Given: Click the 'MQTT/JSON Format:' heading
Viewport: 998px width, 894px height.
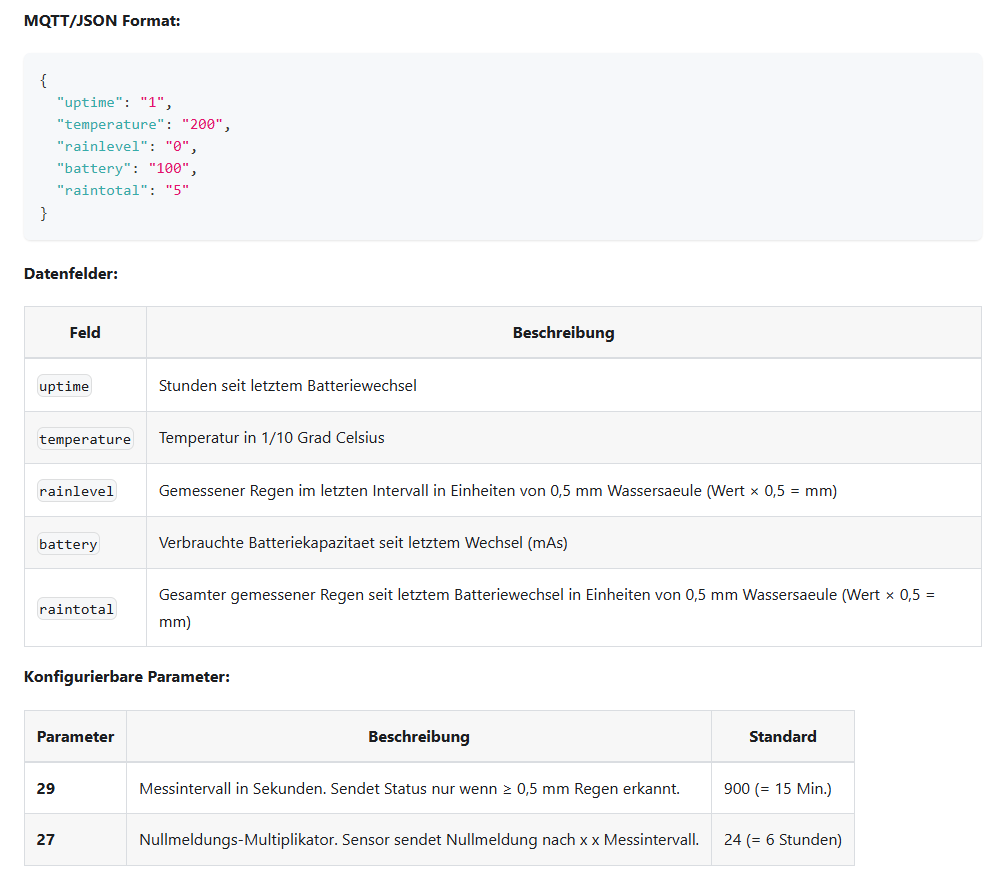Looking at the screenshot, I should click(102, 21).
